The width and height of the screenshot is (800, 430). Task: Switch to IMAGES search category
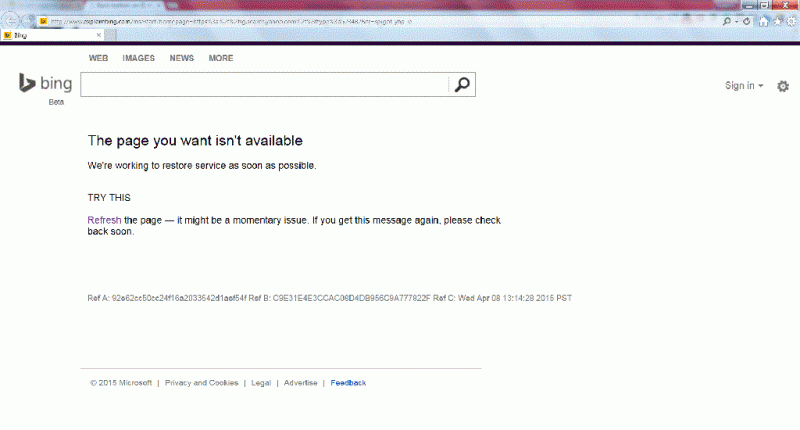tap(138, 59)
